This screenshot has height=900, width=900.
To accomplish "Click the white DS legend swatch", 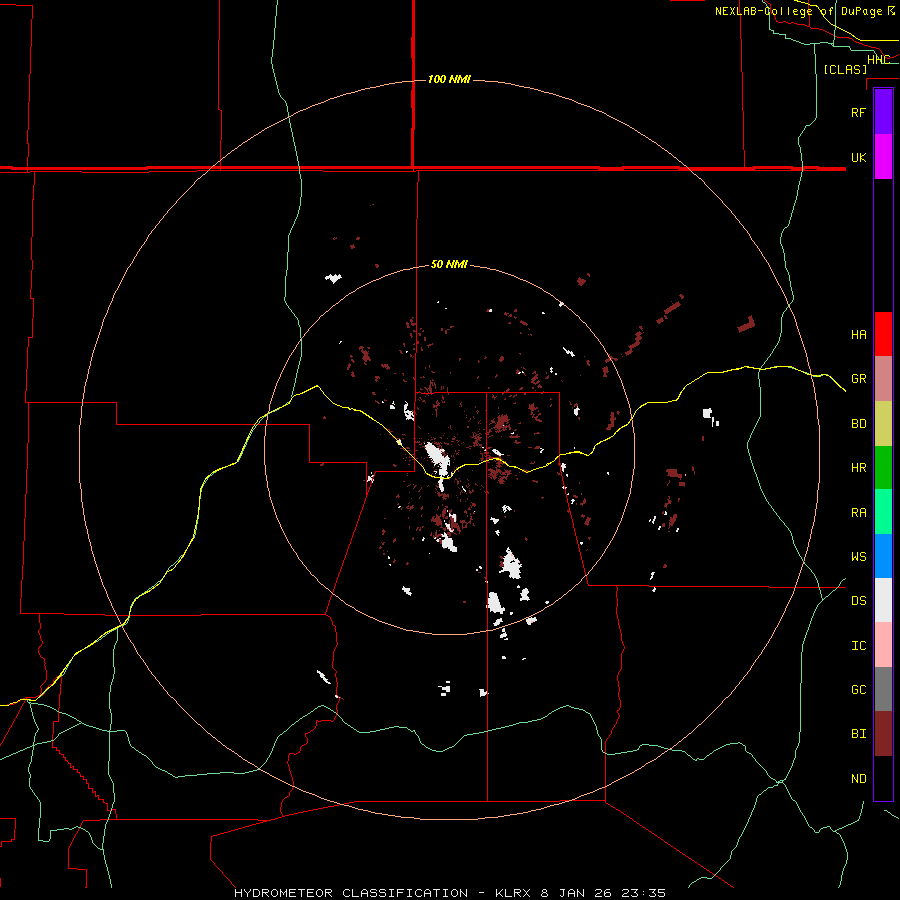I will coord(883,600).
